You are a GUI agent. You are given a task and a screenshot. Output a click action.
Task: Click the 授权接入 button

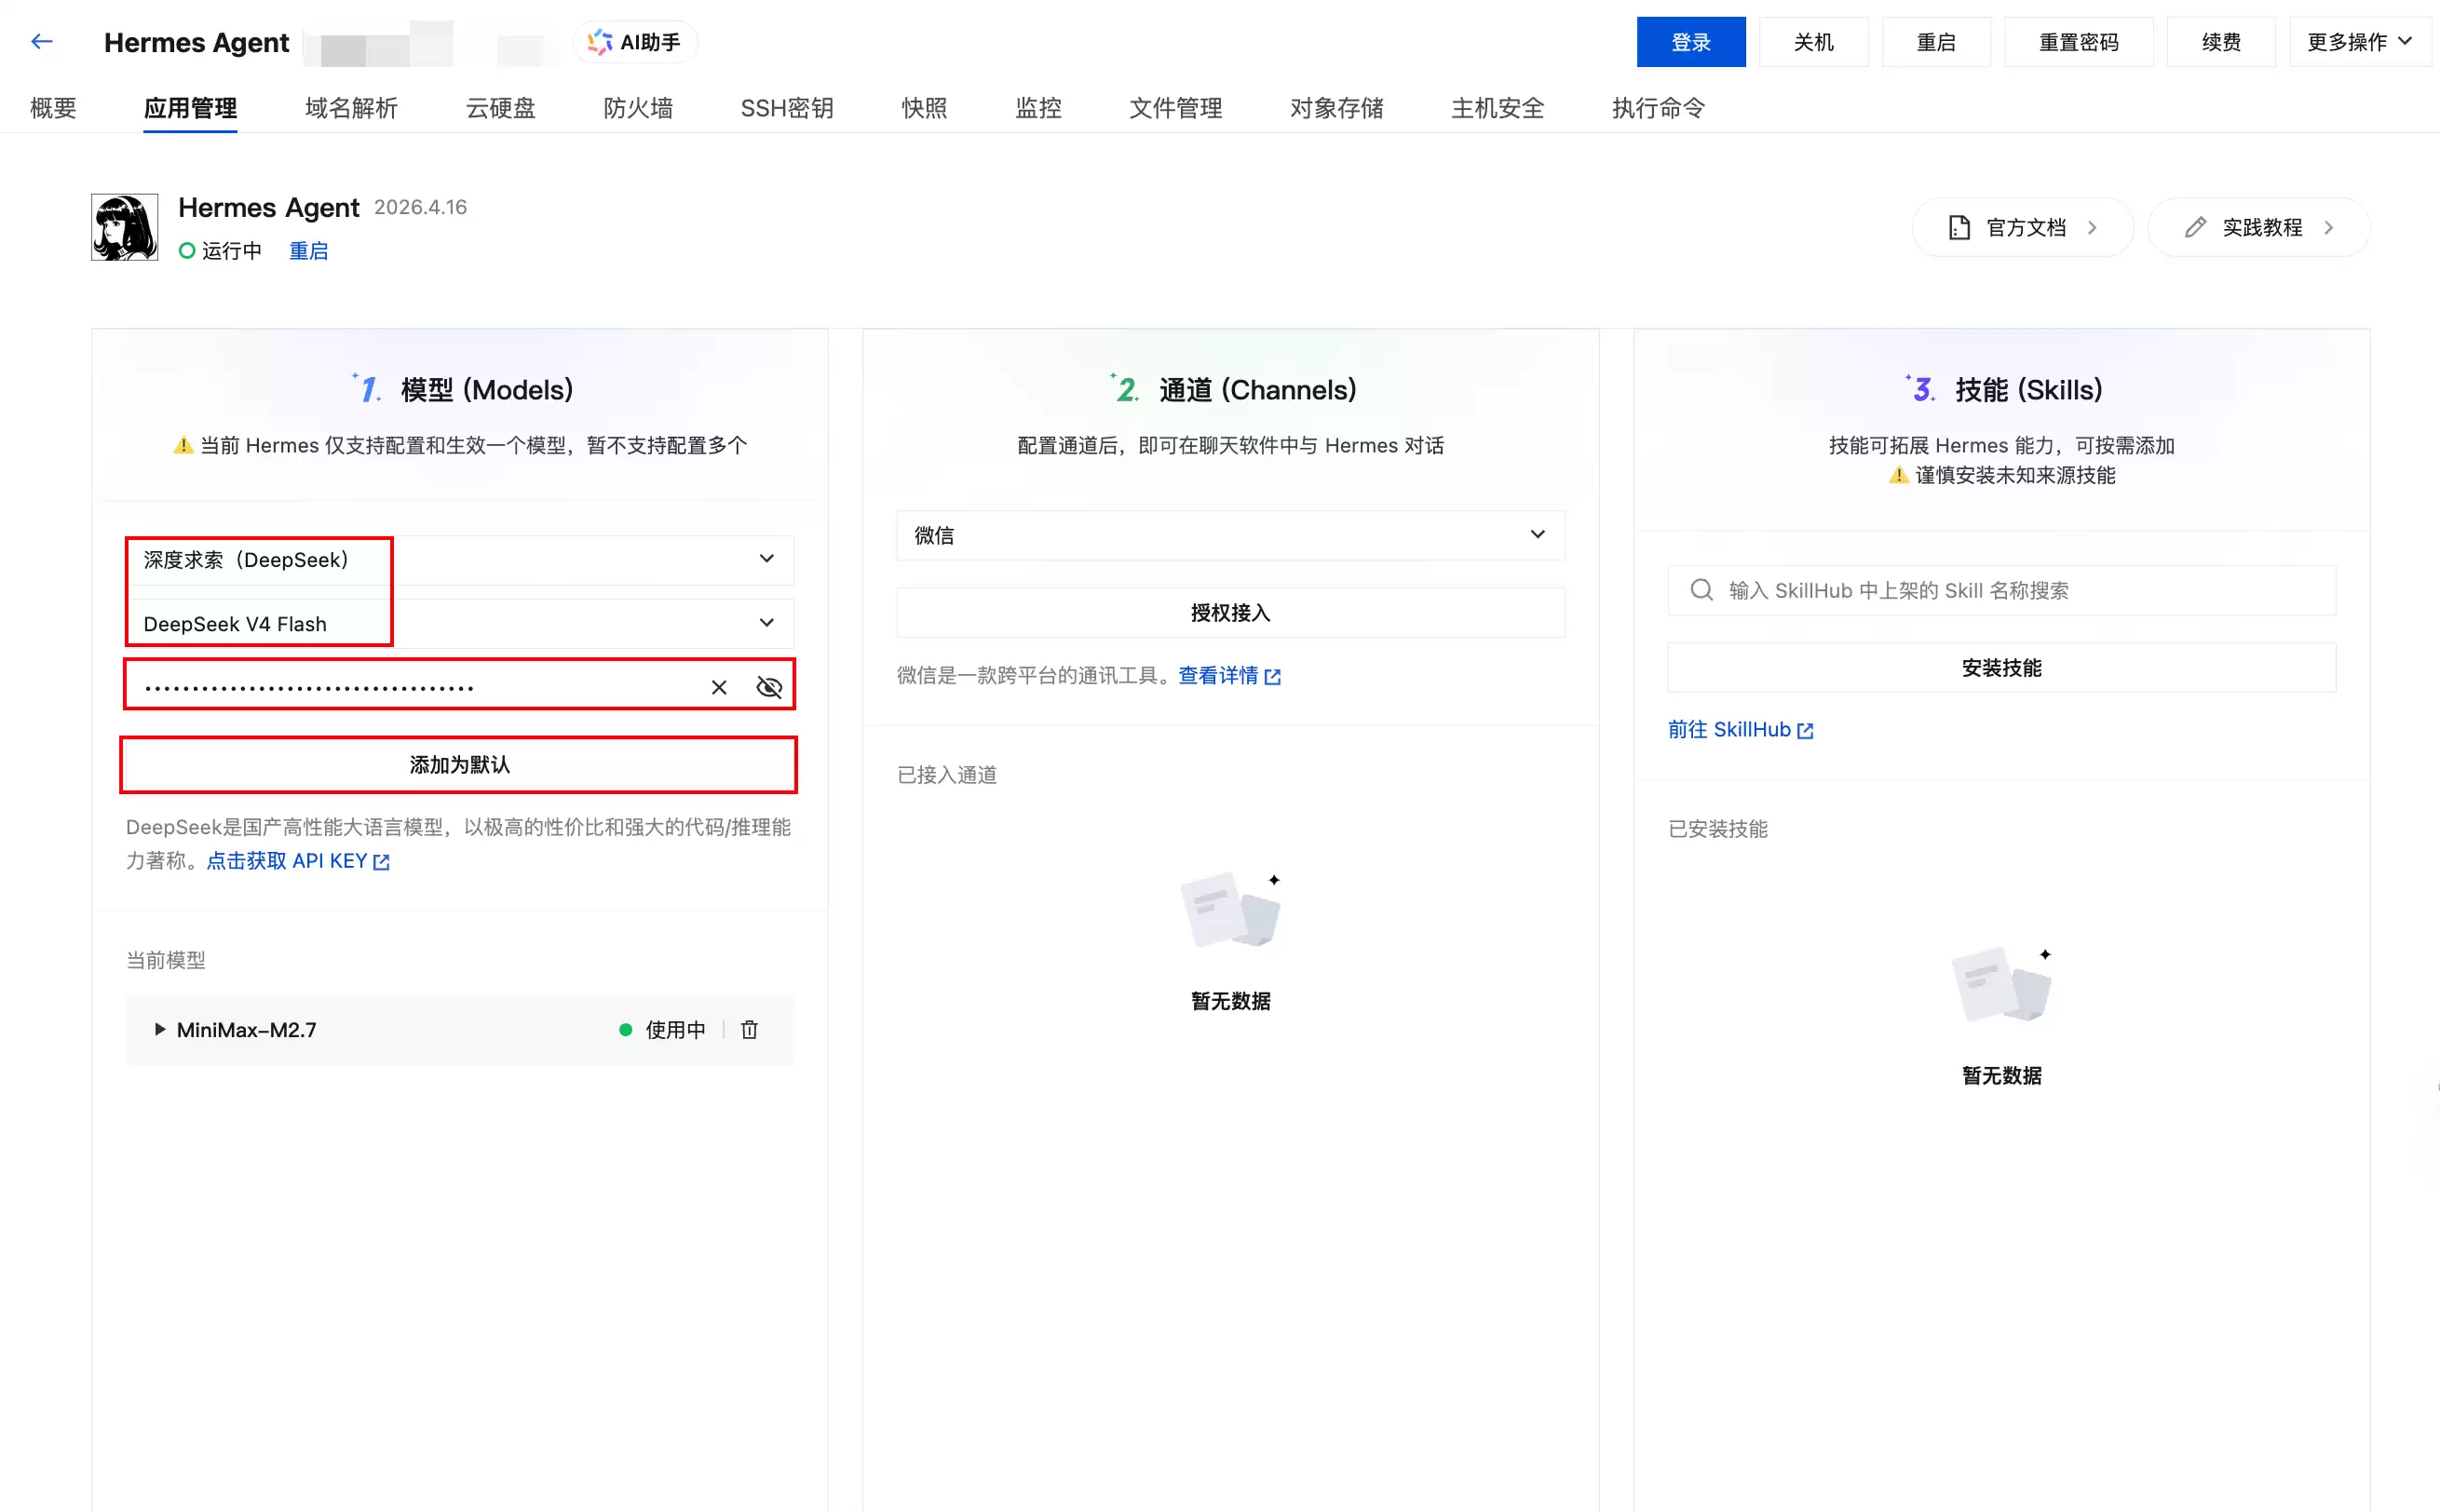pos(1230,612)
